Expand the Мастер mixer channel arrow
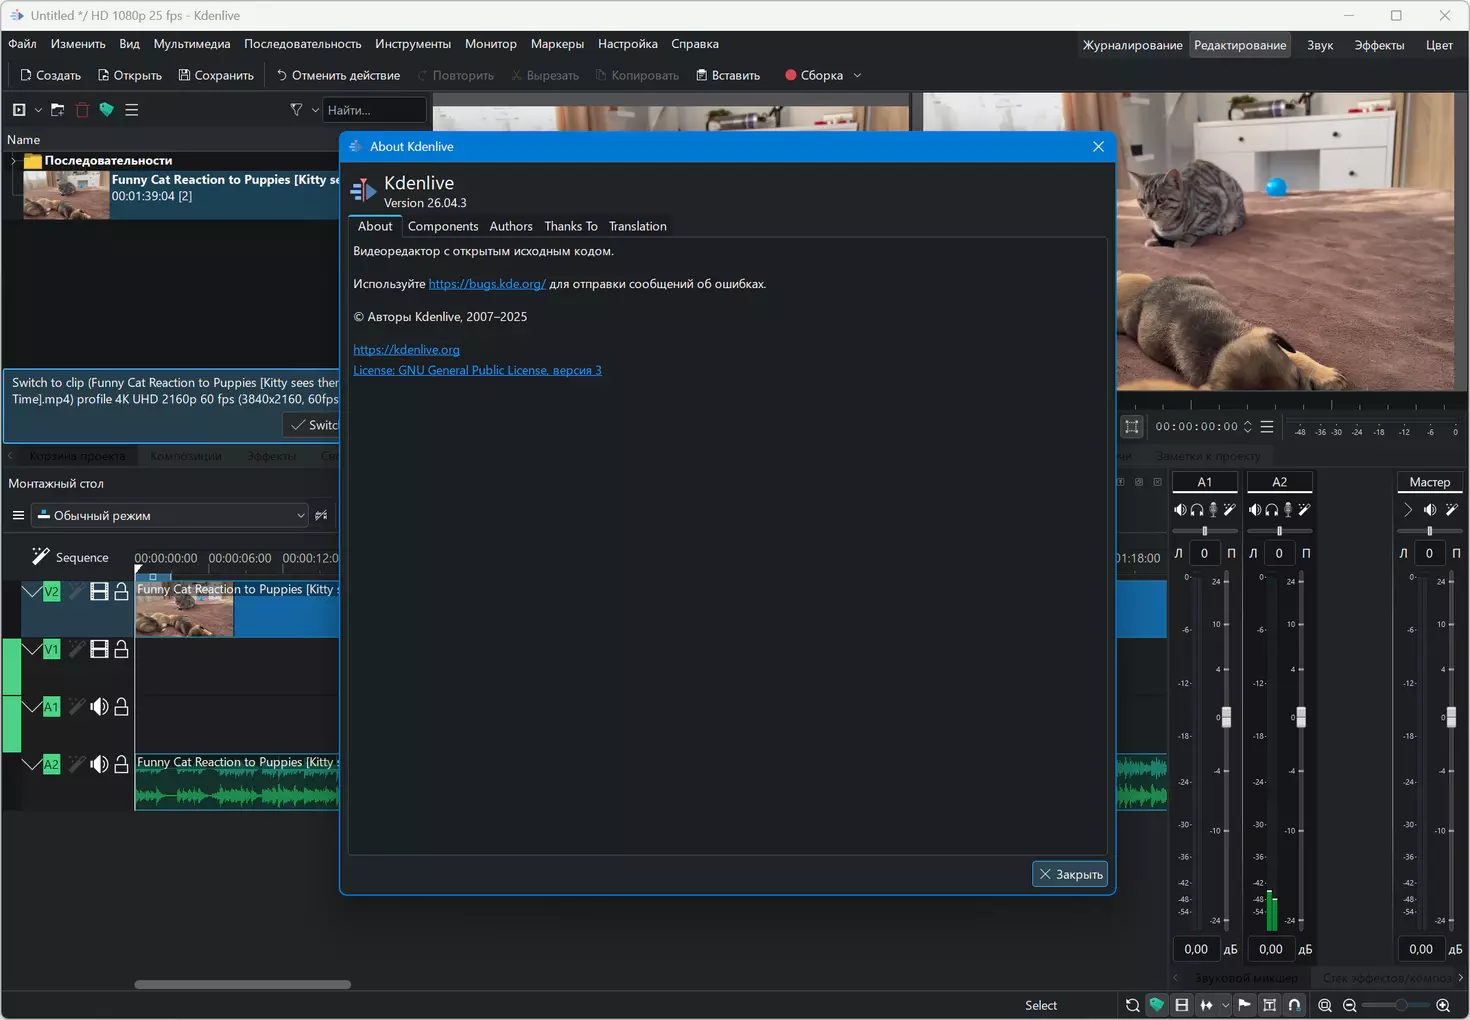Screen dimensions: 1470x1020 [1407, 510]
